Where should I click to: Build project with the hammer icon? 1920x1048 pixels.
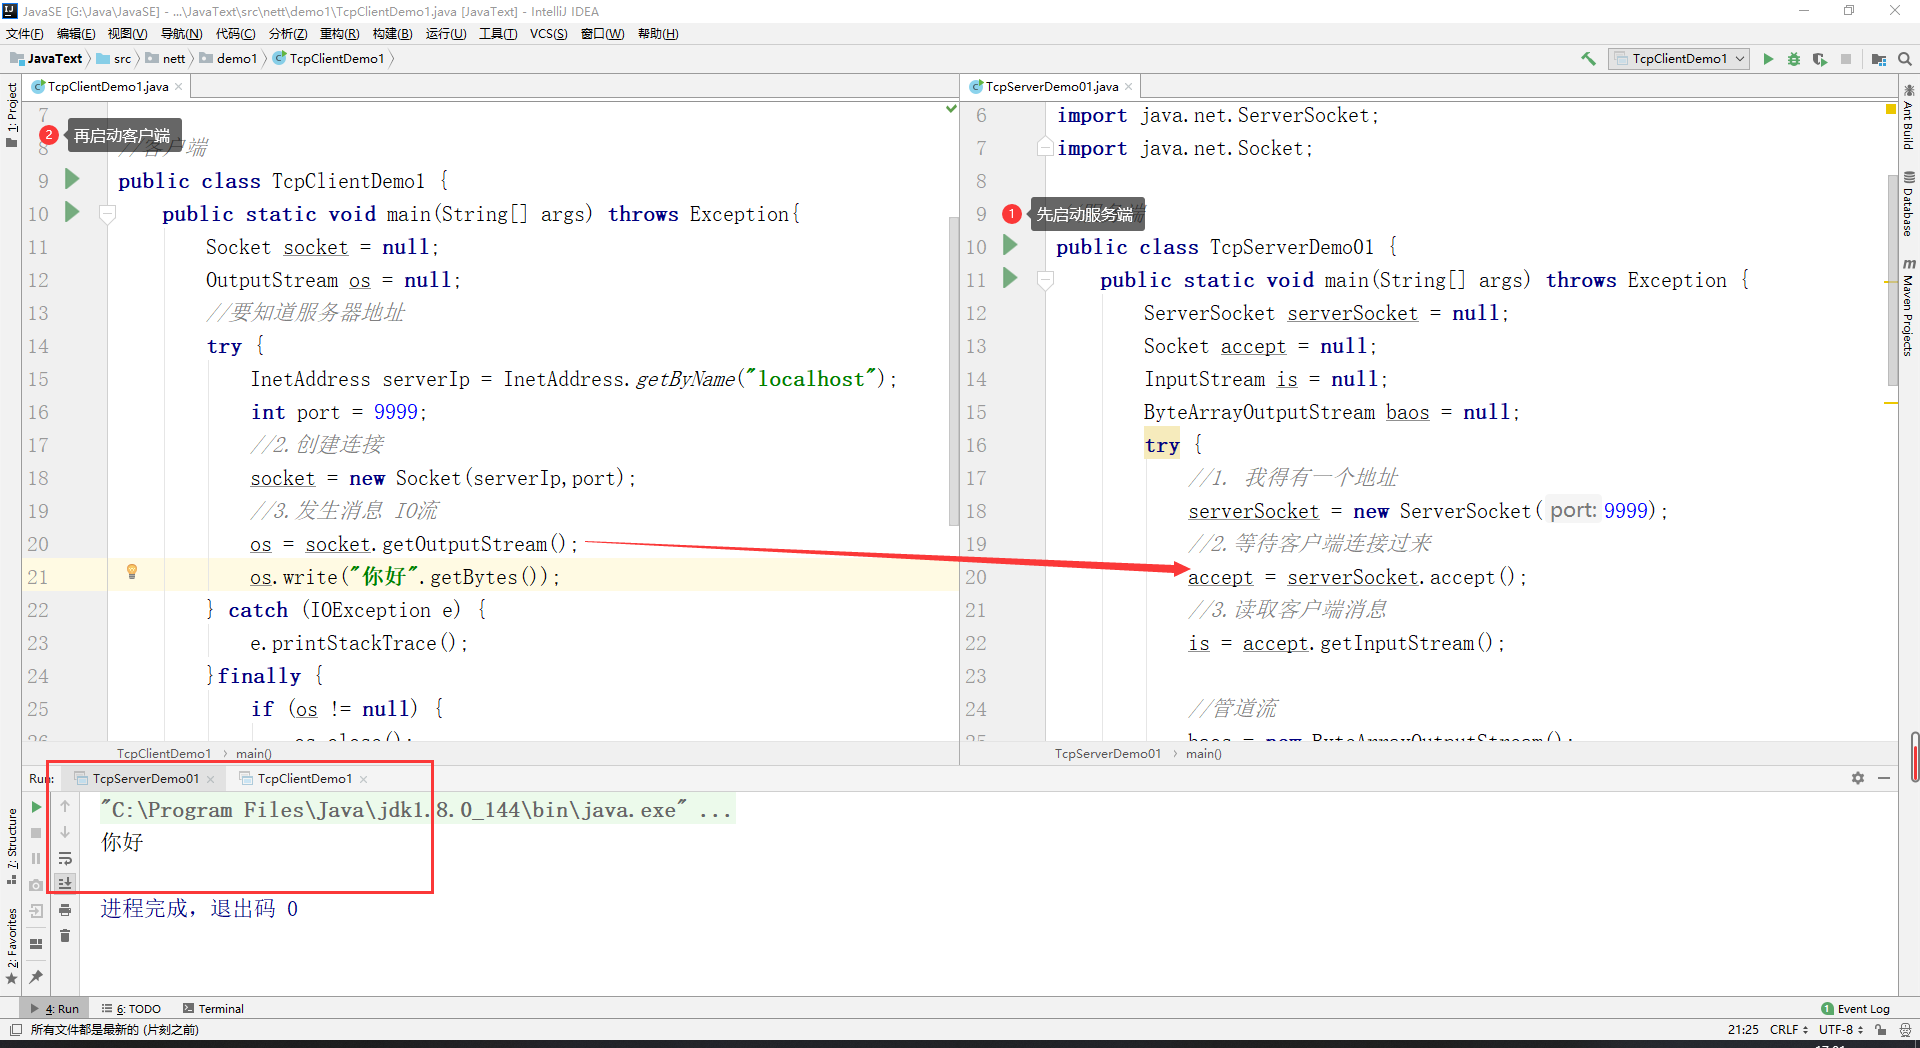(x=1588, y=59)
